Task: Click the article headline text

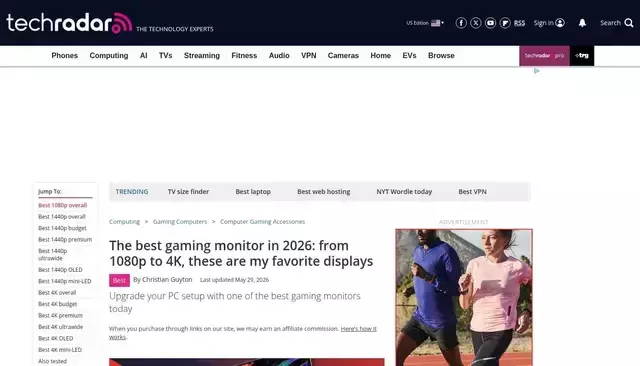Action: point(241,253)
